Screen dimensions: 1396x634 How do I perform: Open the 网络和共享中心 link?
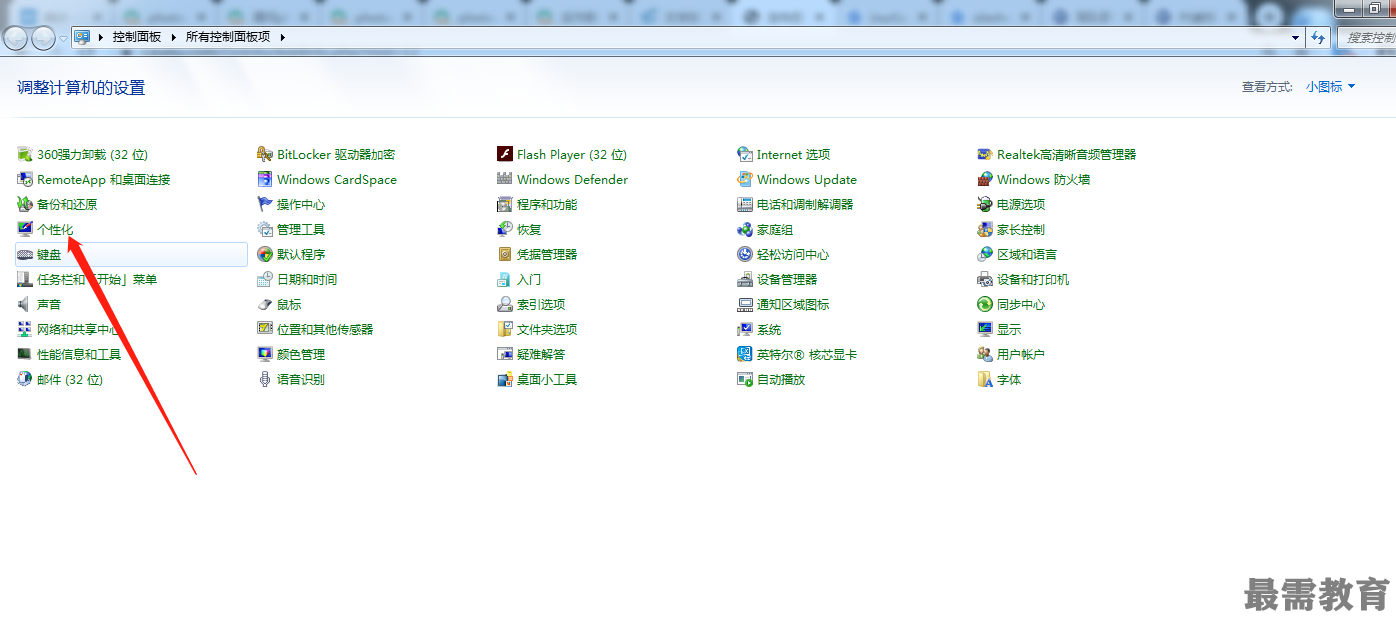[79, 329]
